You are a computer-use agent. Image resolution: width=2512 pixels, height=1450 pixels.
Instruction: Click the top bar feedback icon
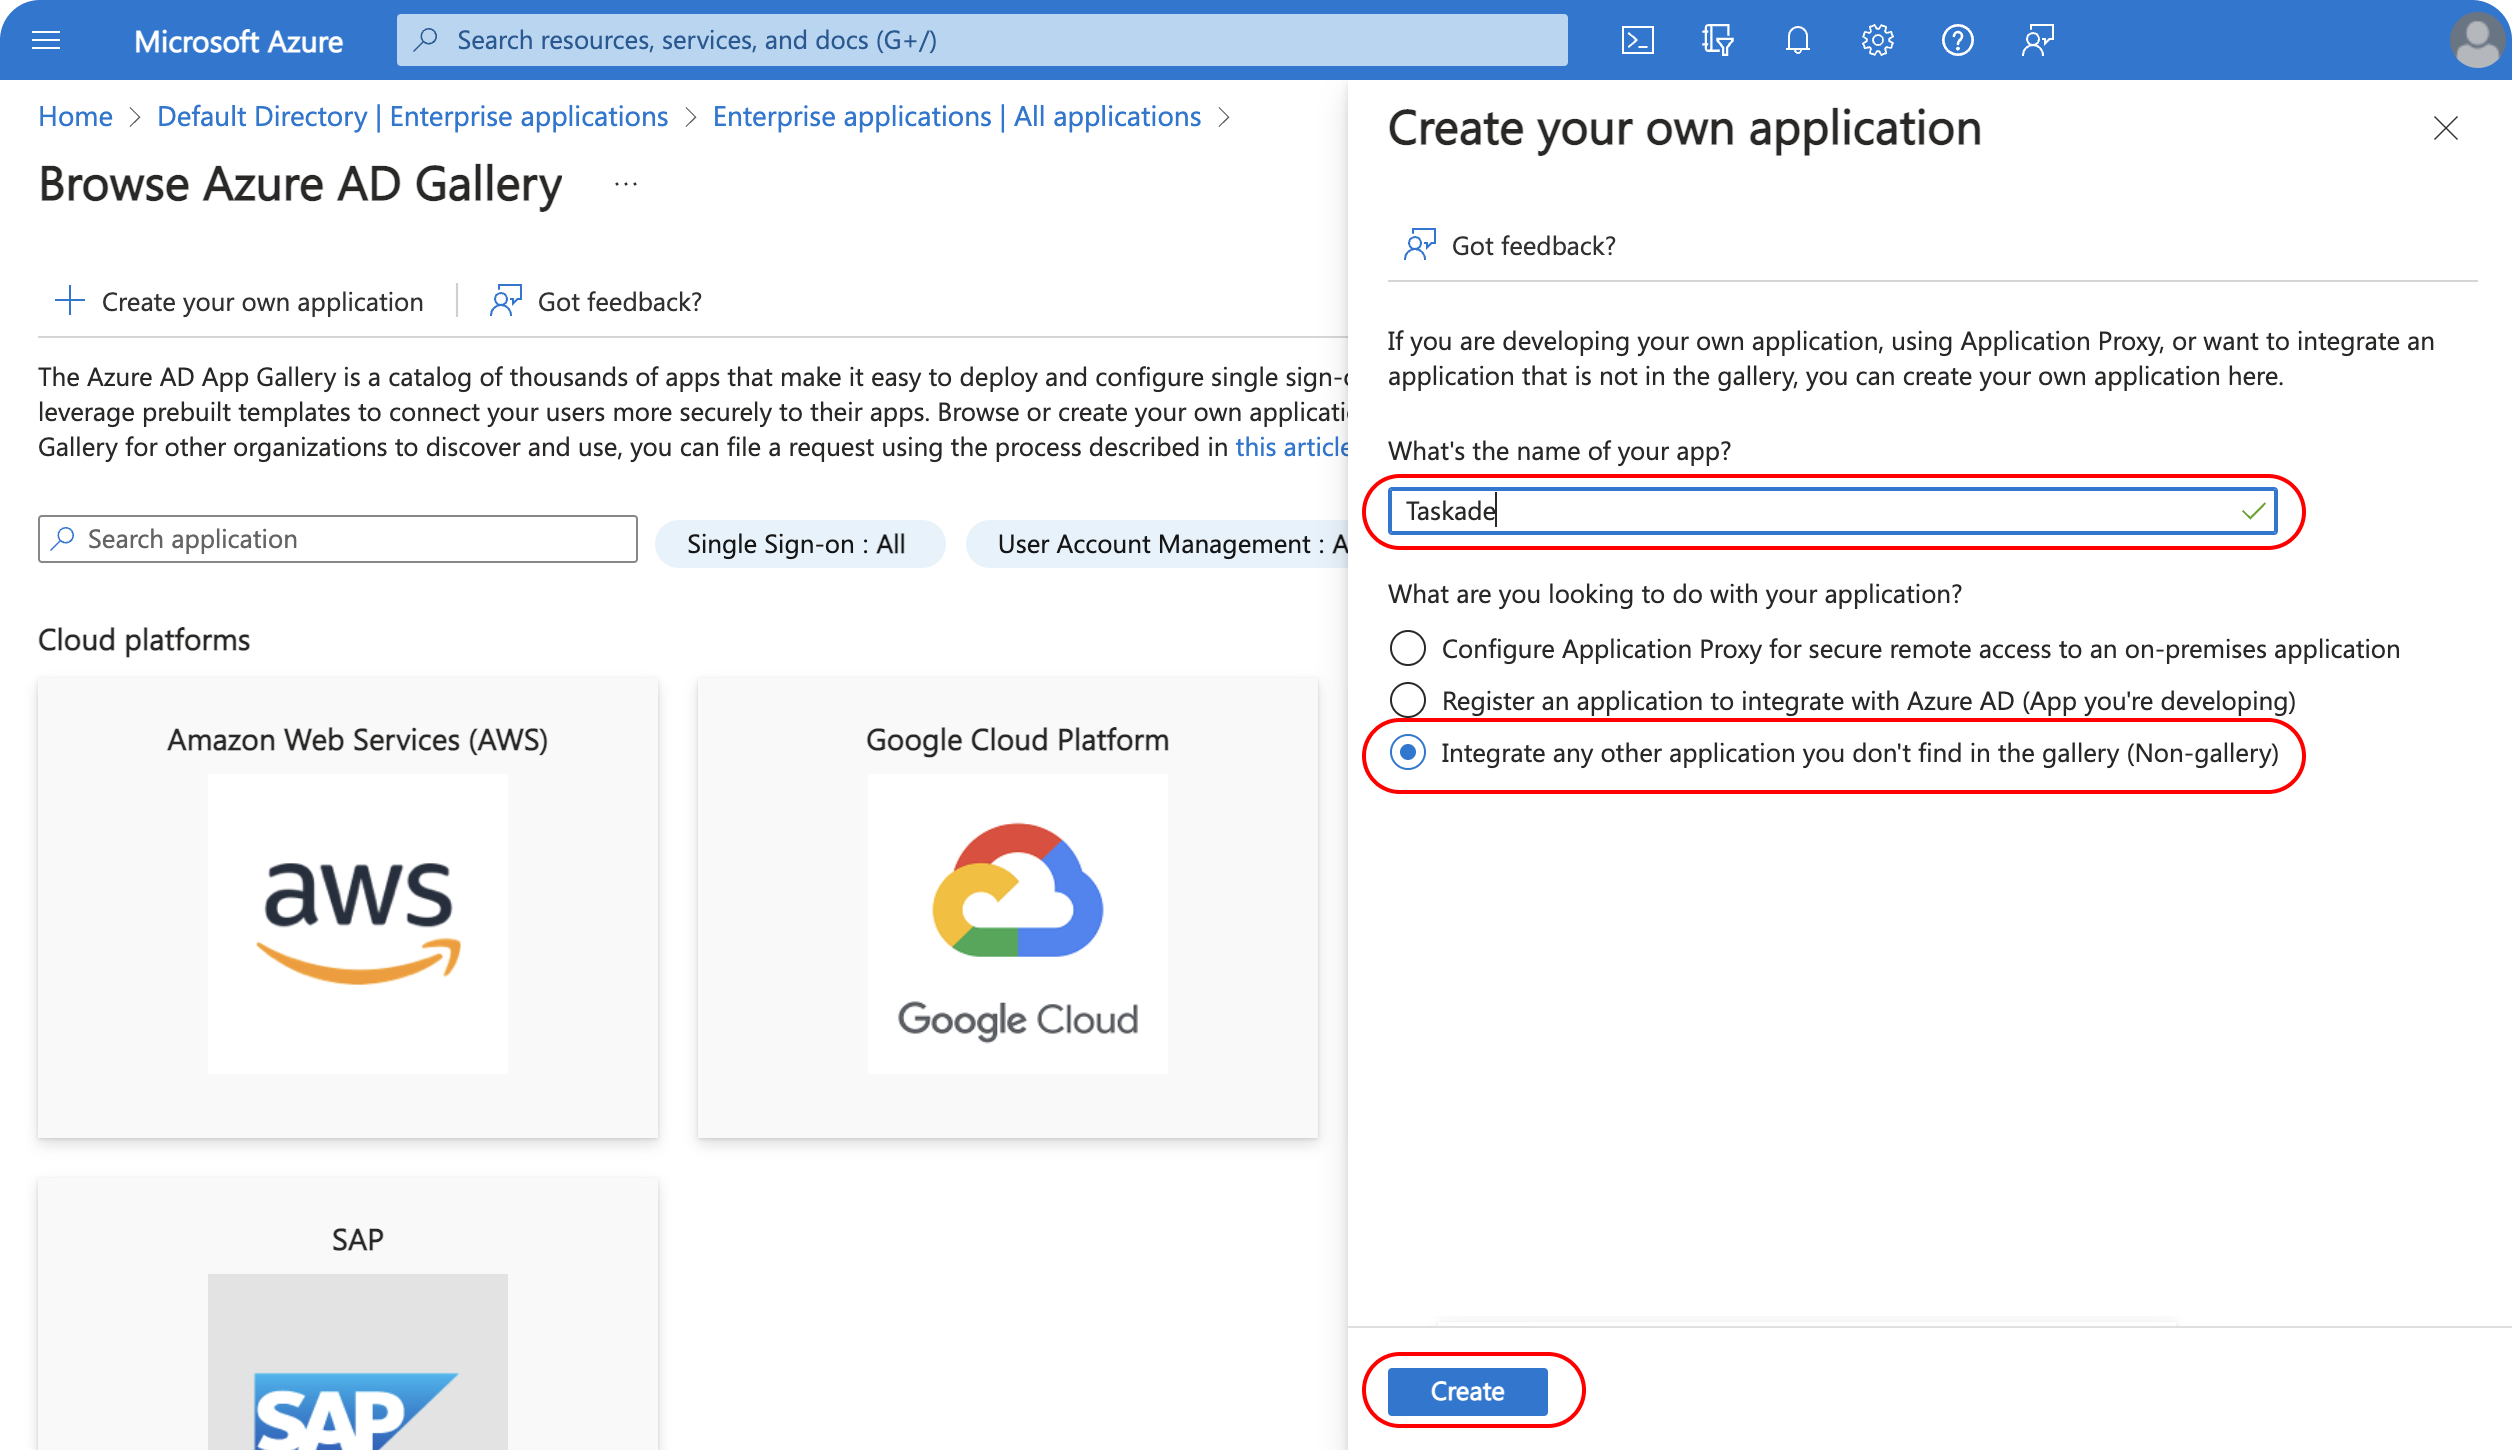[2037, 40]
